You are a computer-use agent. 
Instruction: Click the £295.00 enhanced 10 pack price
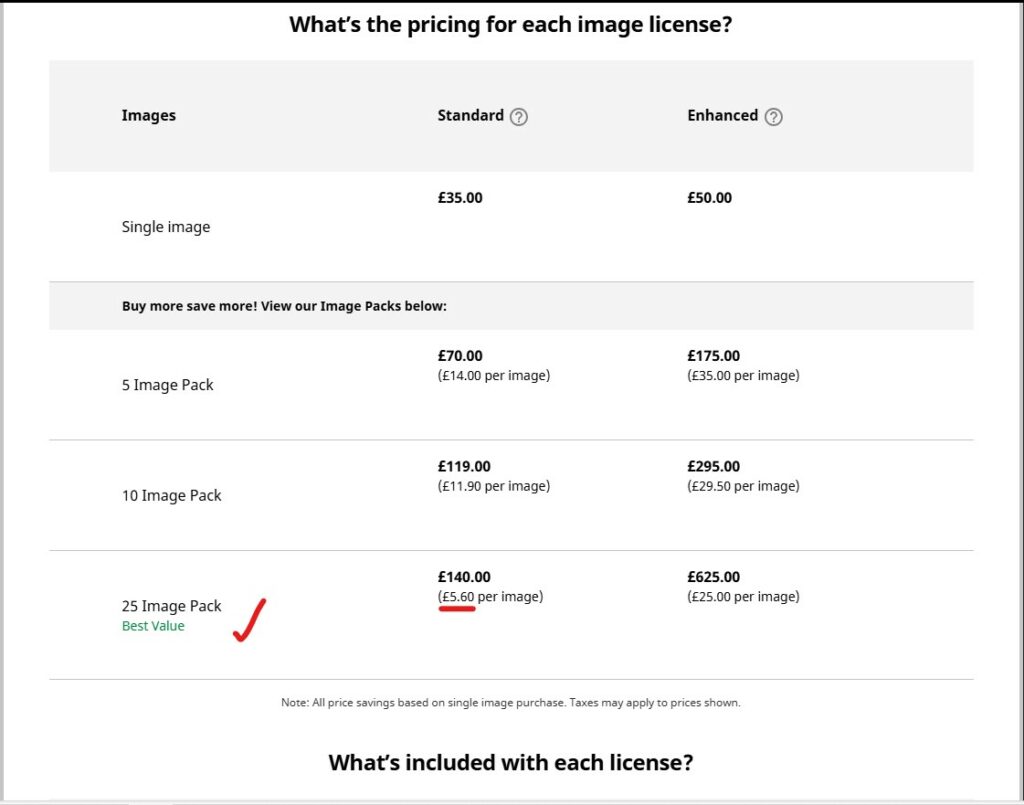713,466
